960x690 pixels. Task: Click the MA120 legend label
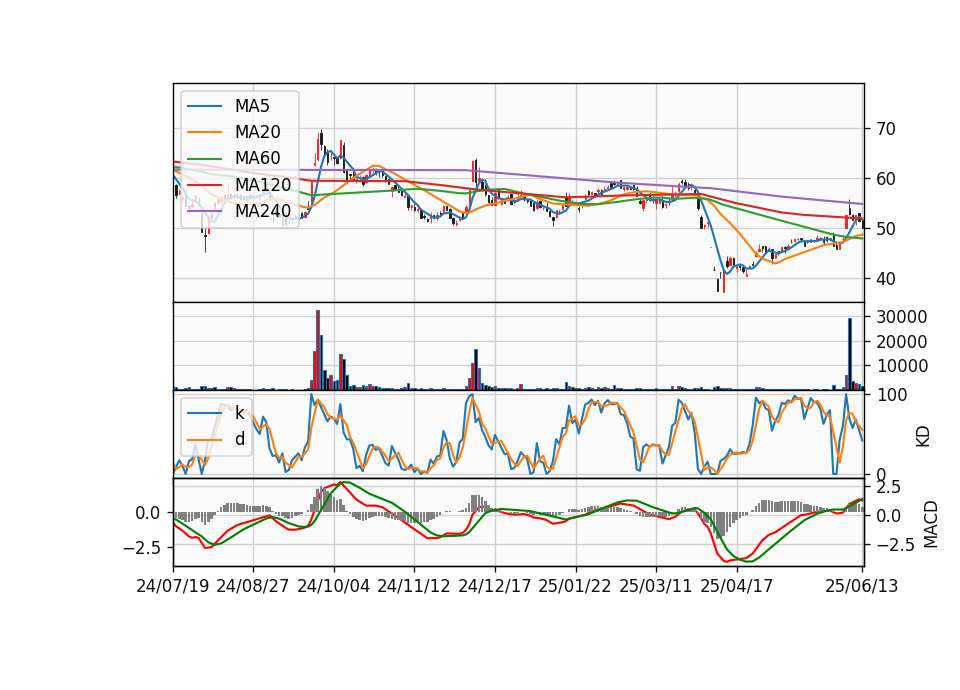pos(263,184)
